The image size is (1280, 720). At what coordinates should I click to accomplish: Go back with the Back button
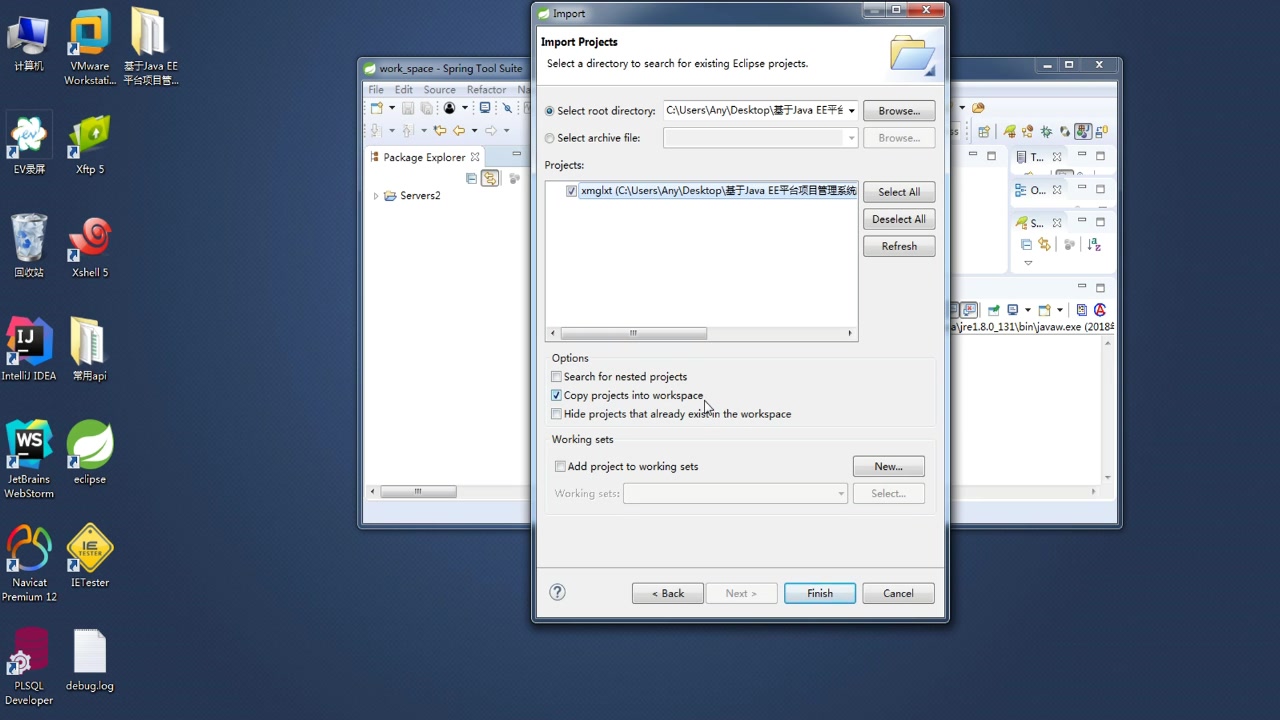[x=668, y=593]
